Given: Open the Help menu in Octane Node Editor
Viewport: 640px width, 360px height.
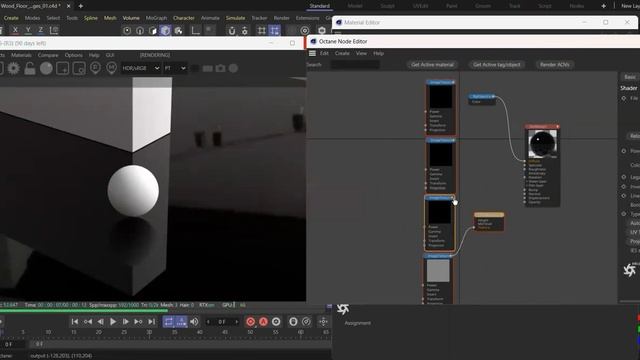Looking at the screenshot, I should point(378,53).
